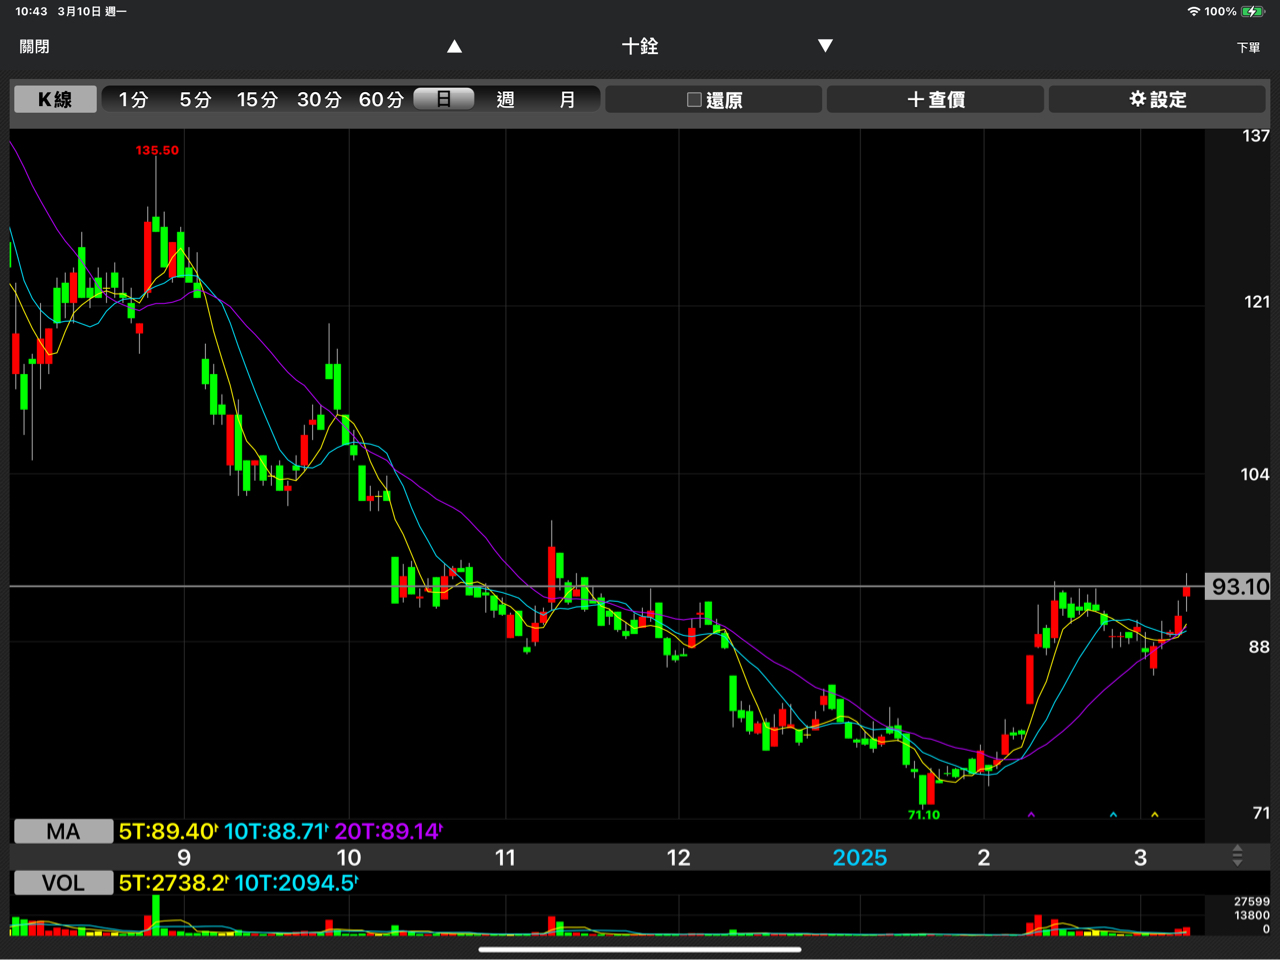Open the VOL indicator selector

pyautogui.click(x=63, y=883)
